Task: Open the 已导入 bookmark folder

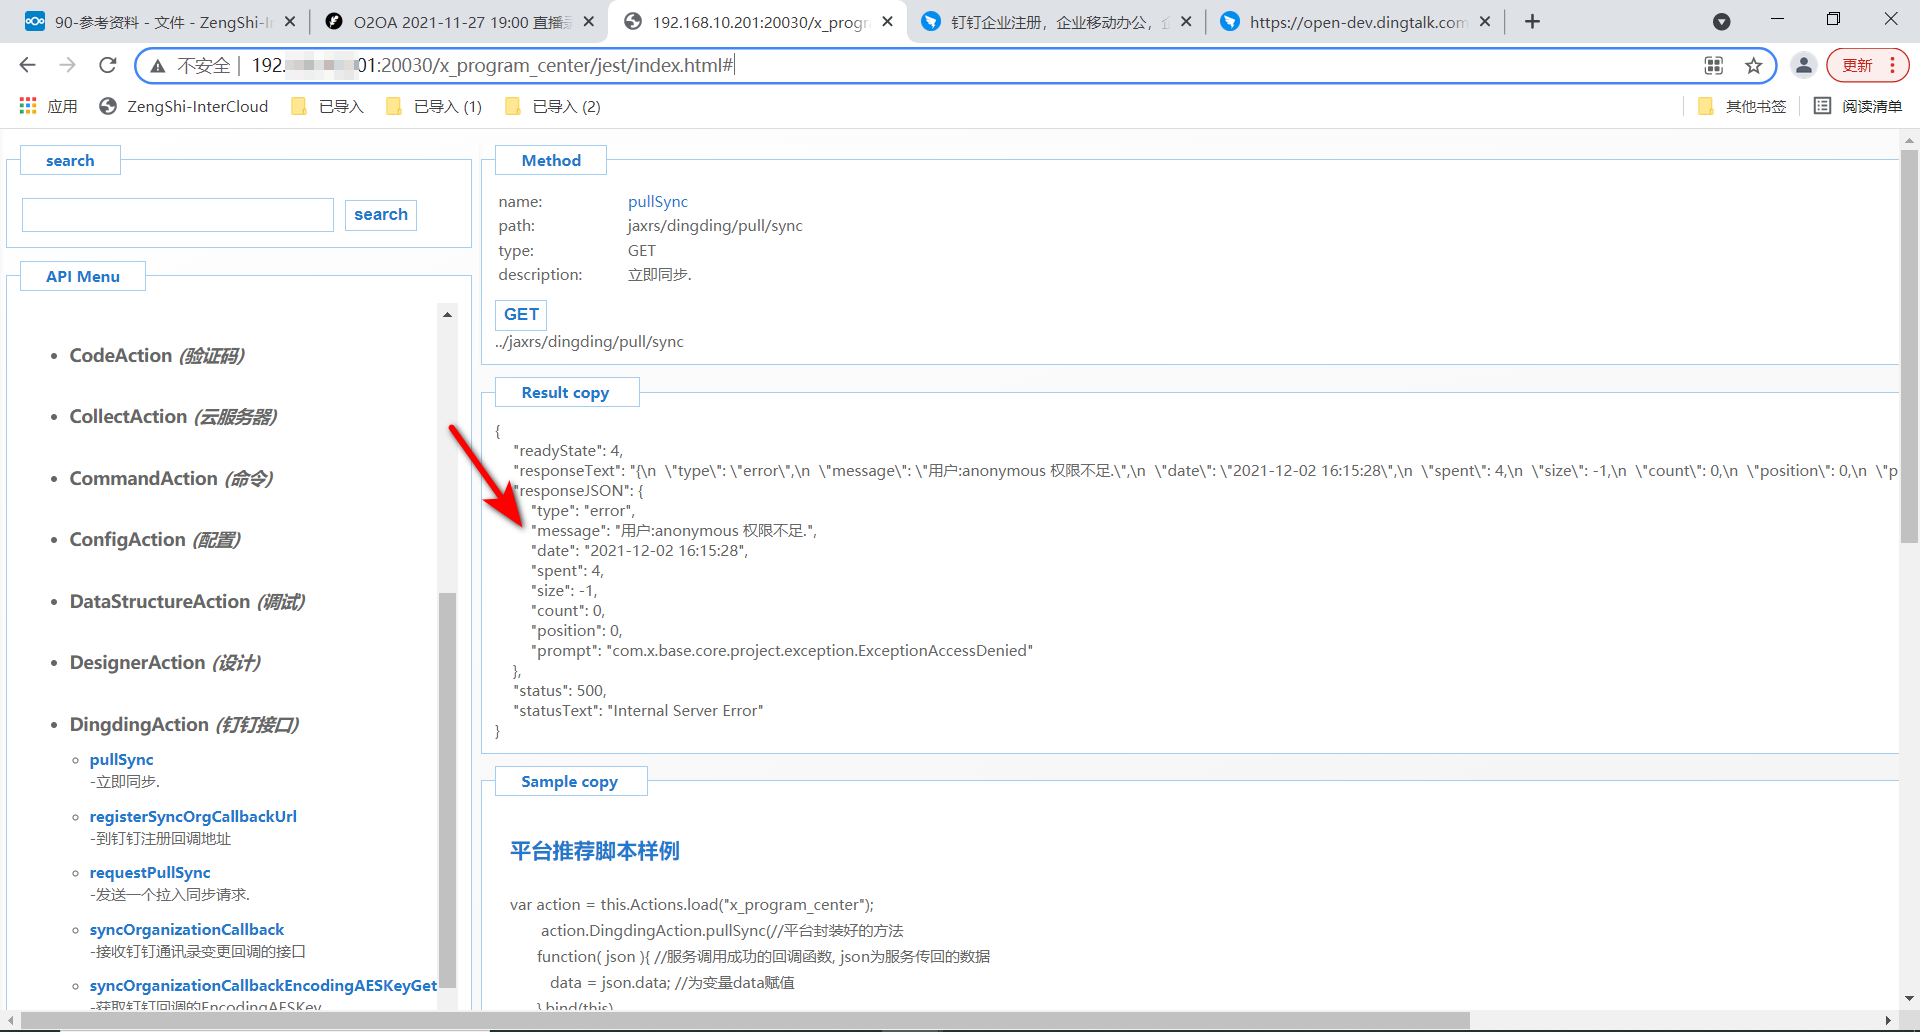Action: (327, 106)
